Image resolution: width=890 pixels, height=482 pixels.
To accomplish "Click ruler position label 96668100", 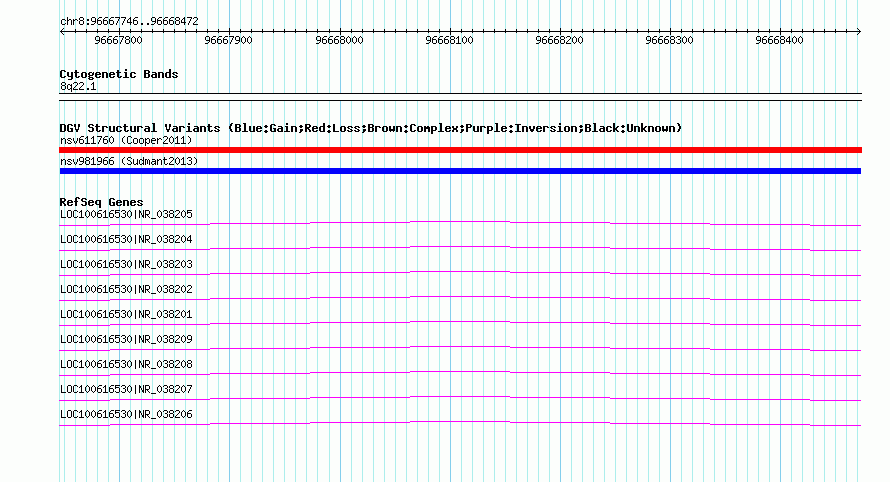I will 449,40.
